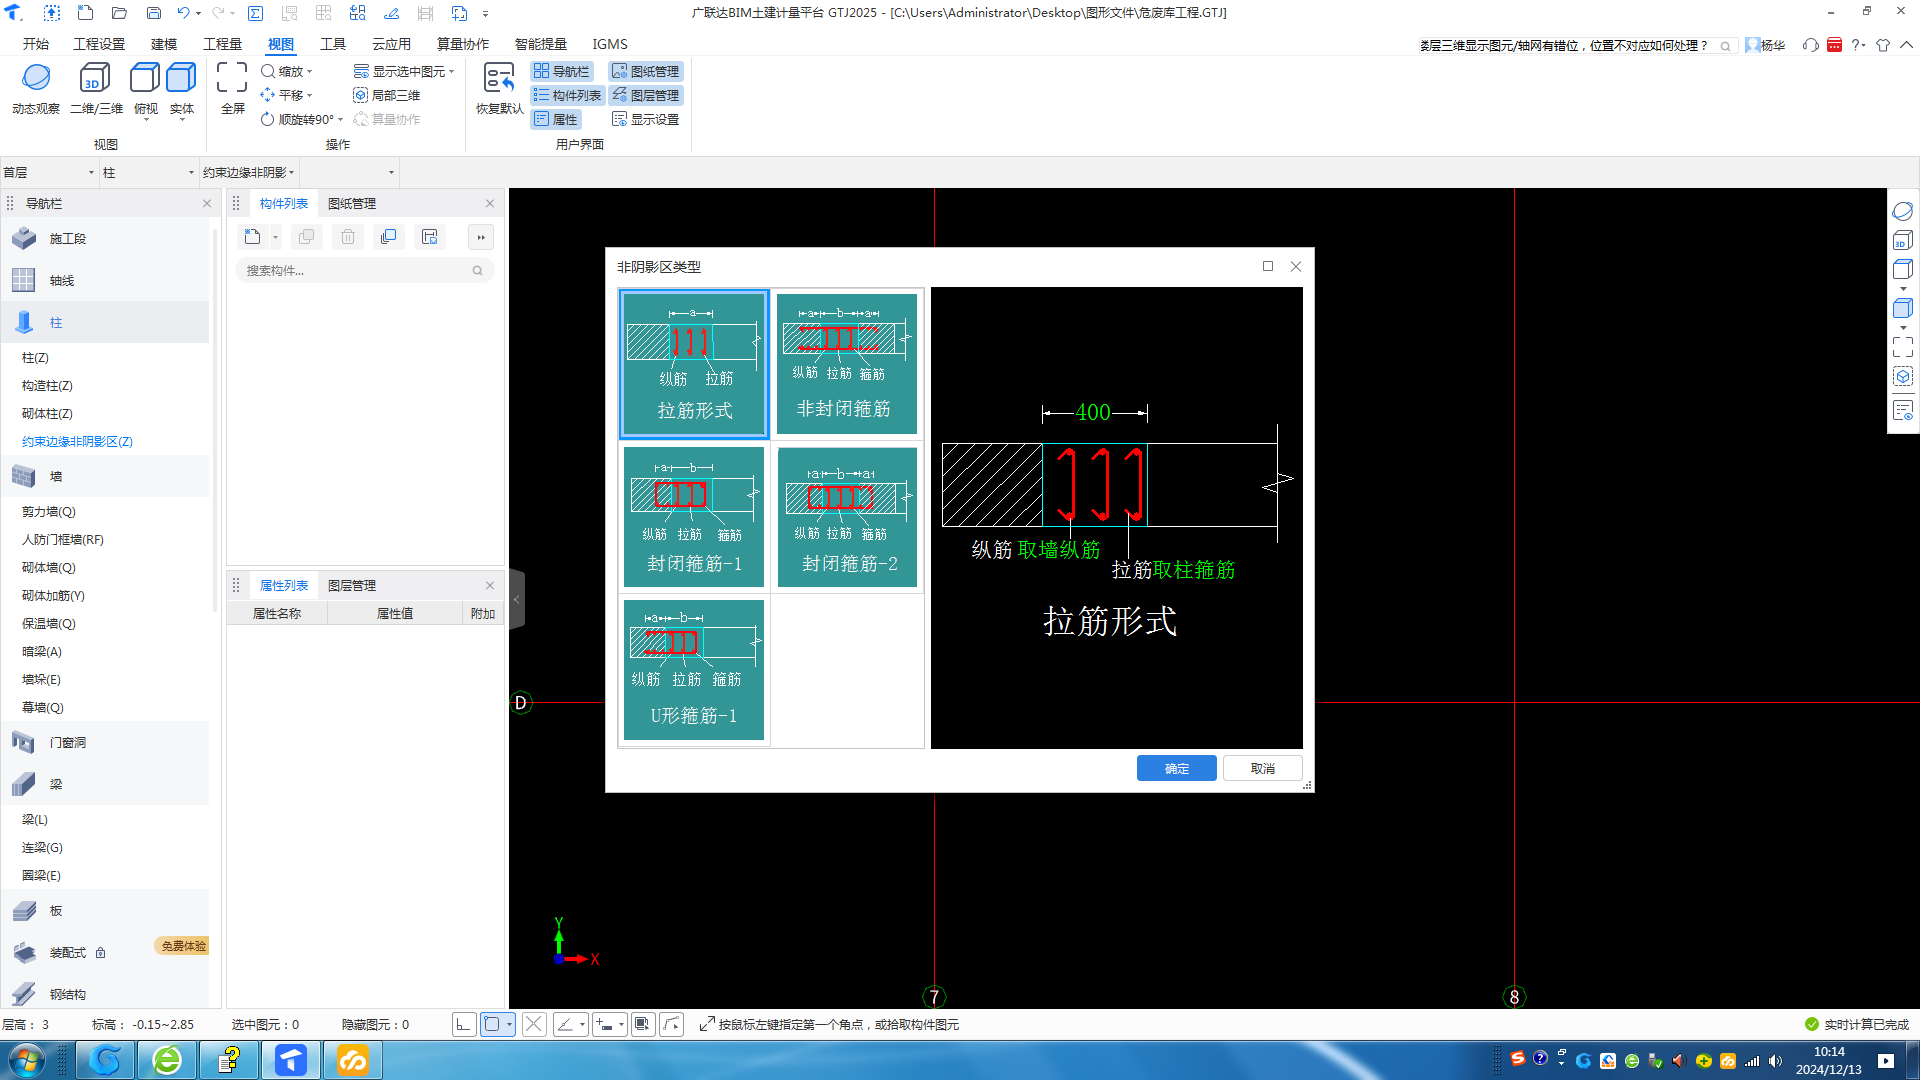Click the search magnifier in component search box
Image resolution: width=1920 pixels, height=1080 pixels.
tap(477, 271)
